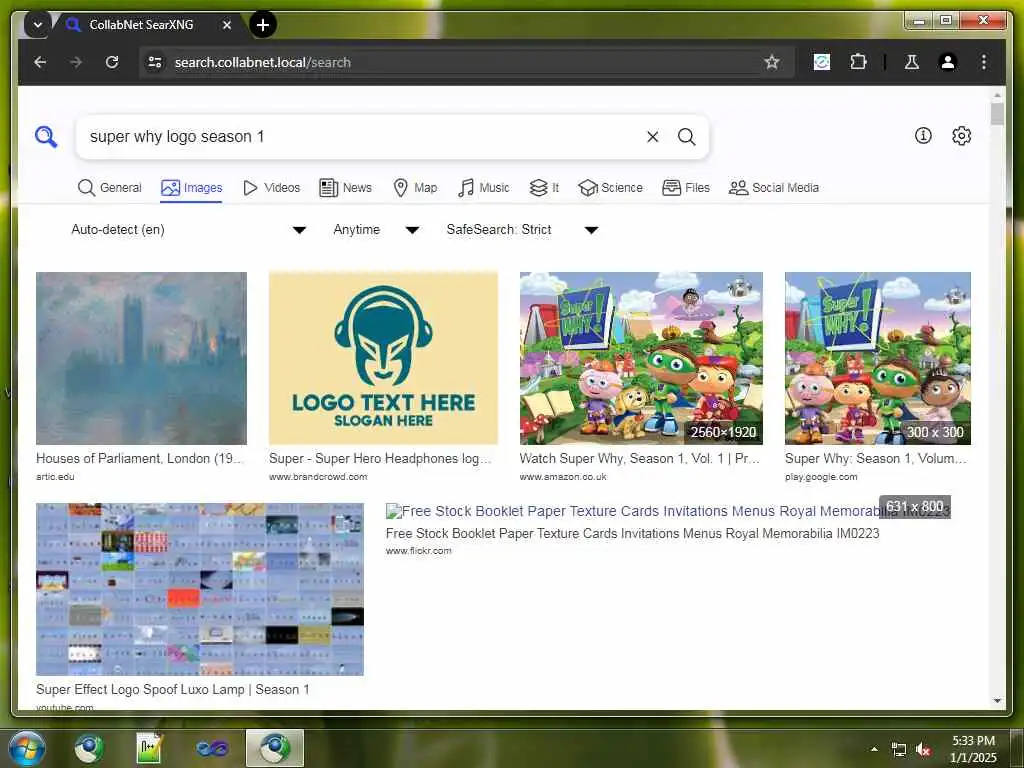Screen dimensions: 1024x768
Task: Click the address bar URL
Action: tap(263, 62)
